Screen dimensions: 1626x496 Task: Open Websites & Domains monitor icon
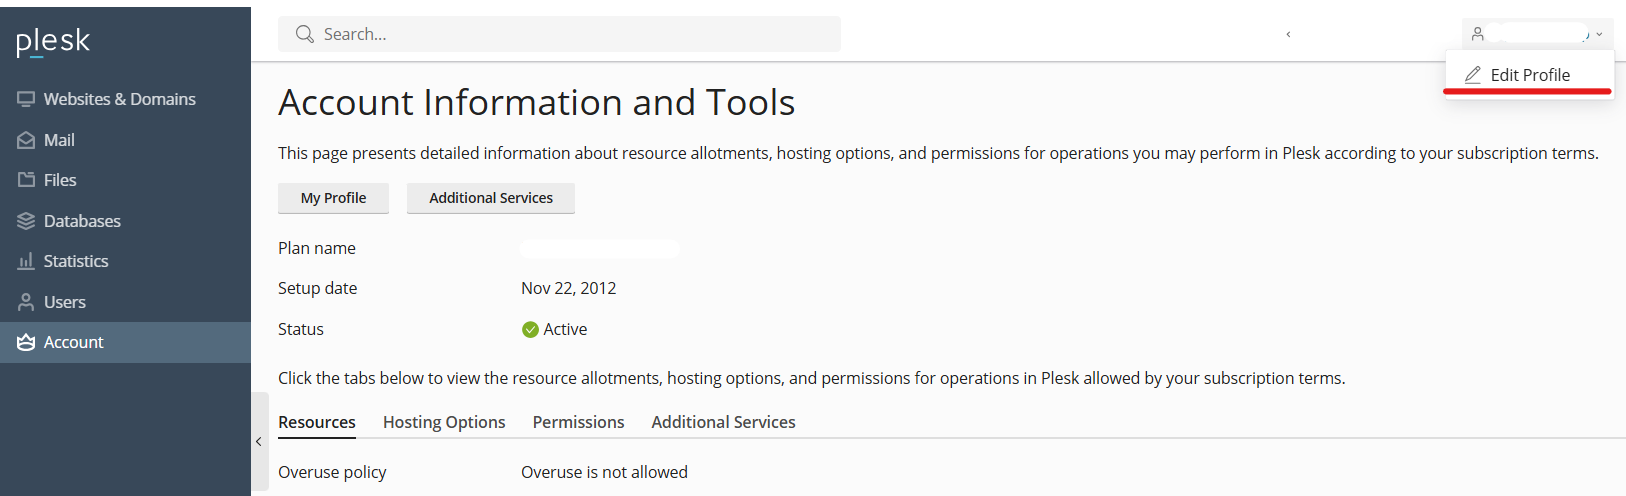tap(26, 99)
